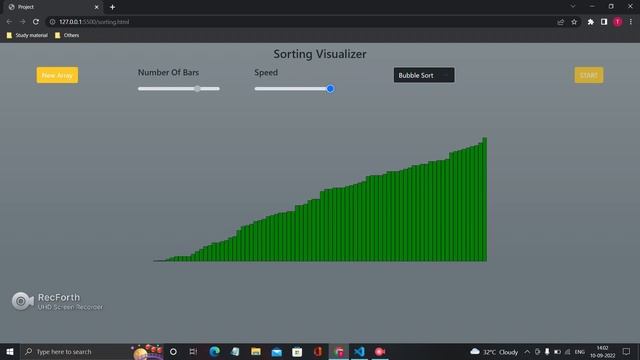Open Chrome three-dot menu
Viewport: 640px width, 360px height.
point(631,22)
